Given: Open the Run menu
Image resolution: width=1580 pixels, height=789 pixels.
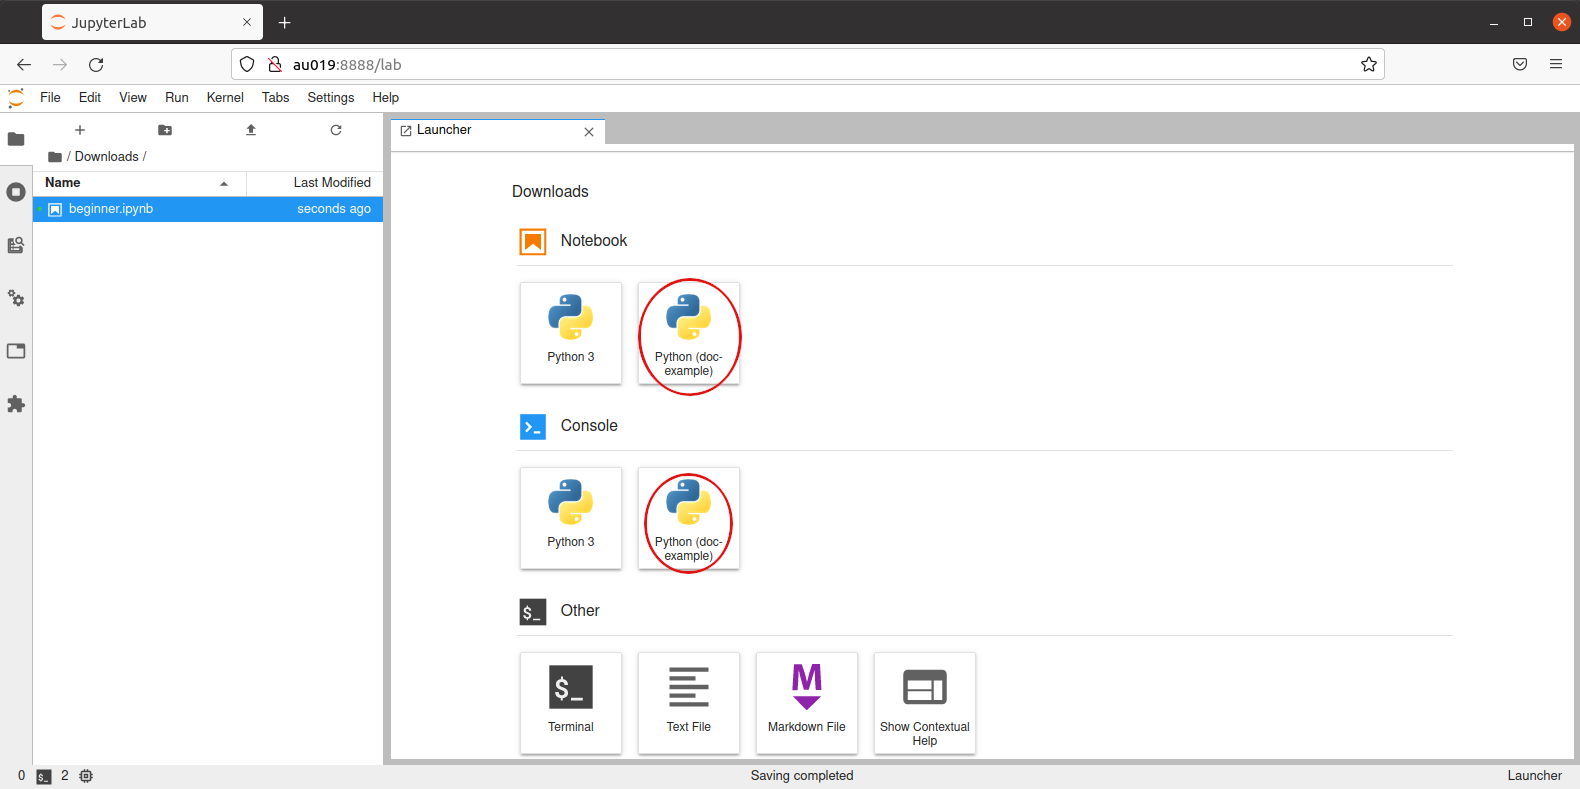Looking at the screenshot, I should coord(177,98).
